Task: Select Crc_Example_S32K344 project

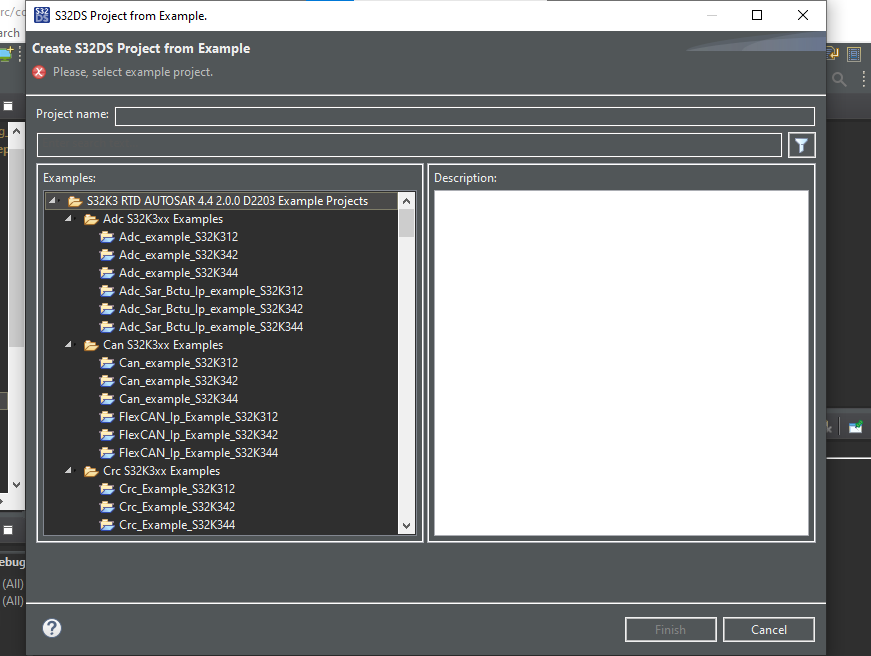Action: tap(177, 525)
